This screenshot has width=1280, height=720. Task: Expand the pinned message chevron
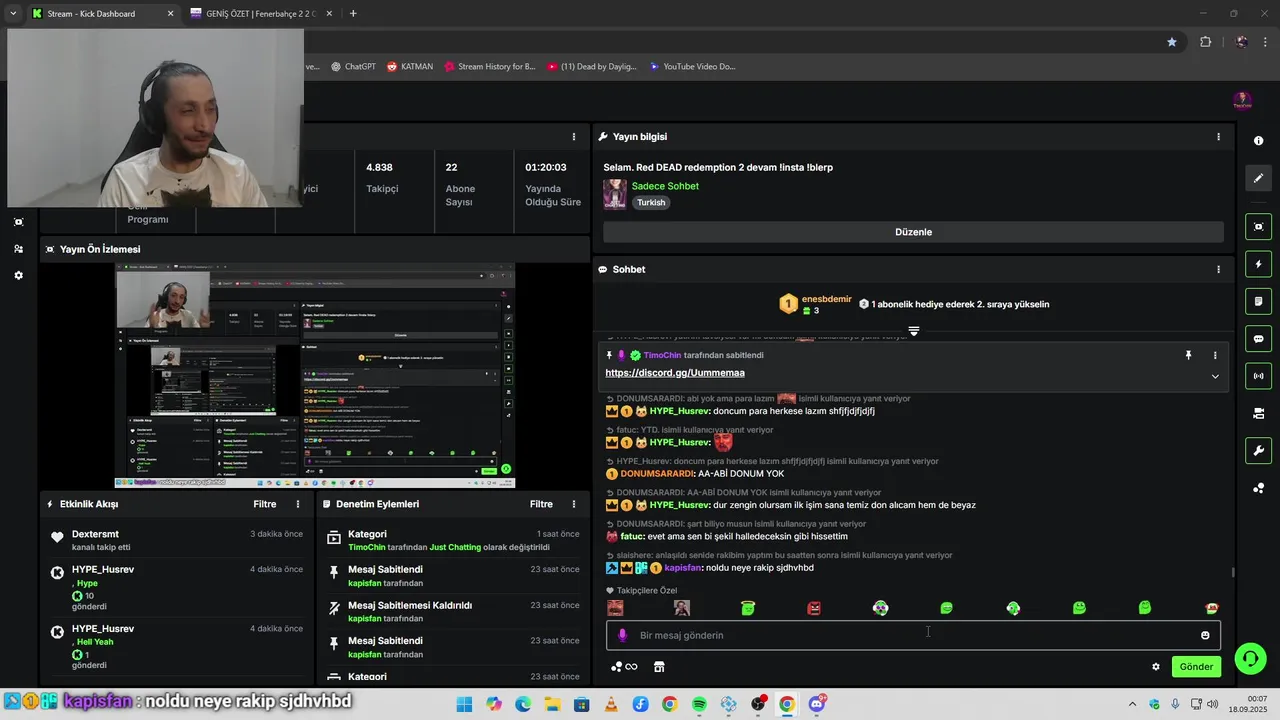(1215, 376)
